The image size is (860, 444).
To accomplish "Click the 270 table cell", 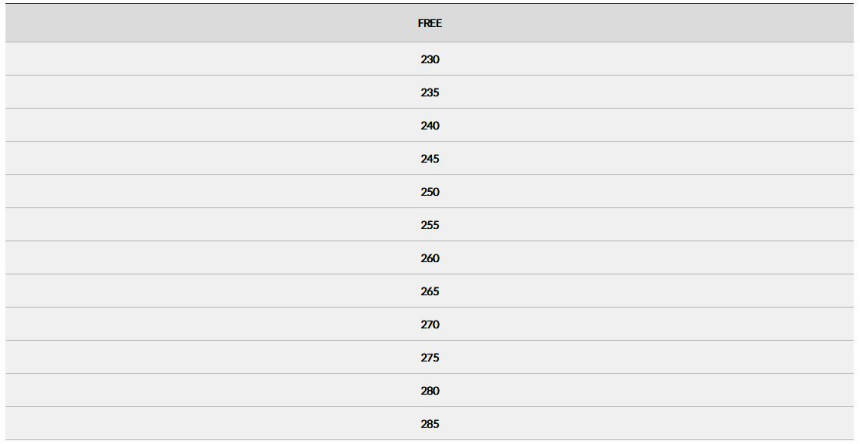I will point(429,324).
